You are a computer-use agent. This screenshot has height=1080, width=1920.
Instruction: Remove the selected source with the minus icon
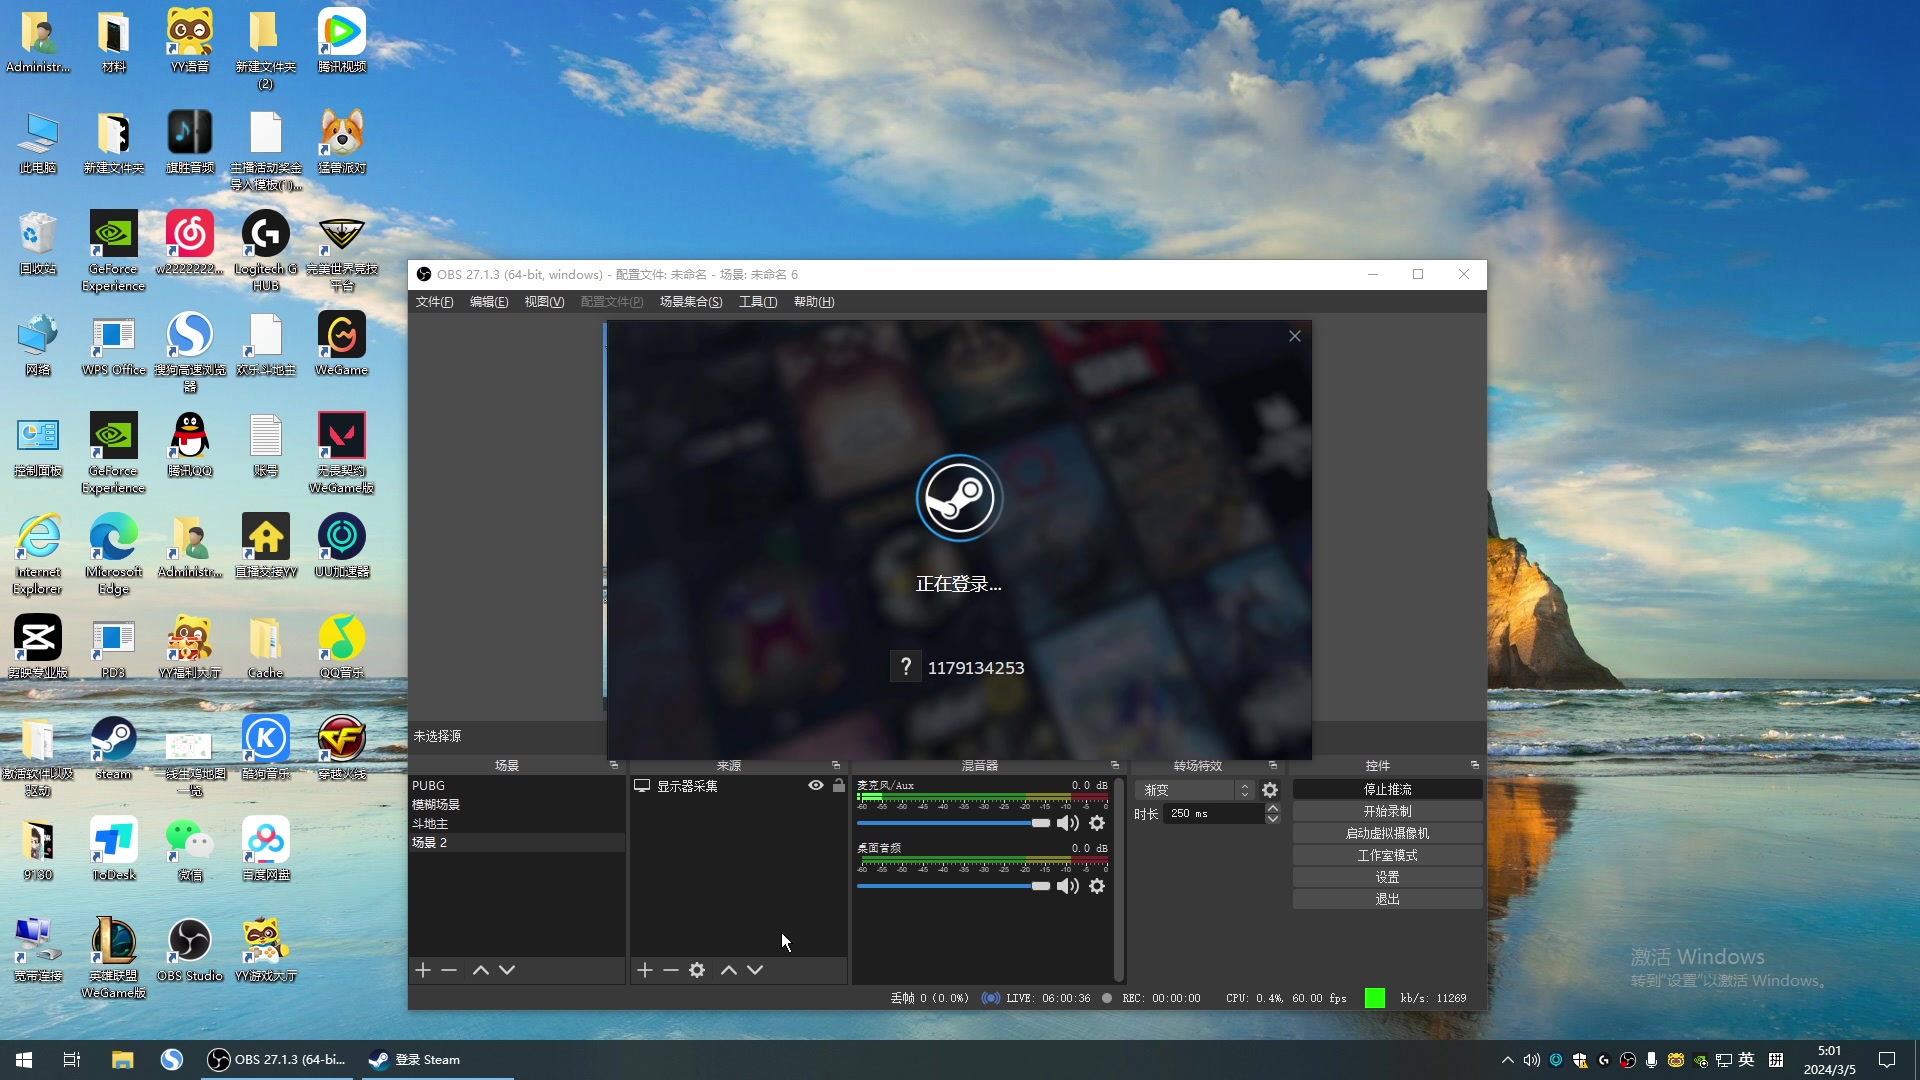coord(671,970)
